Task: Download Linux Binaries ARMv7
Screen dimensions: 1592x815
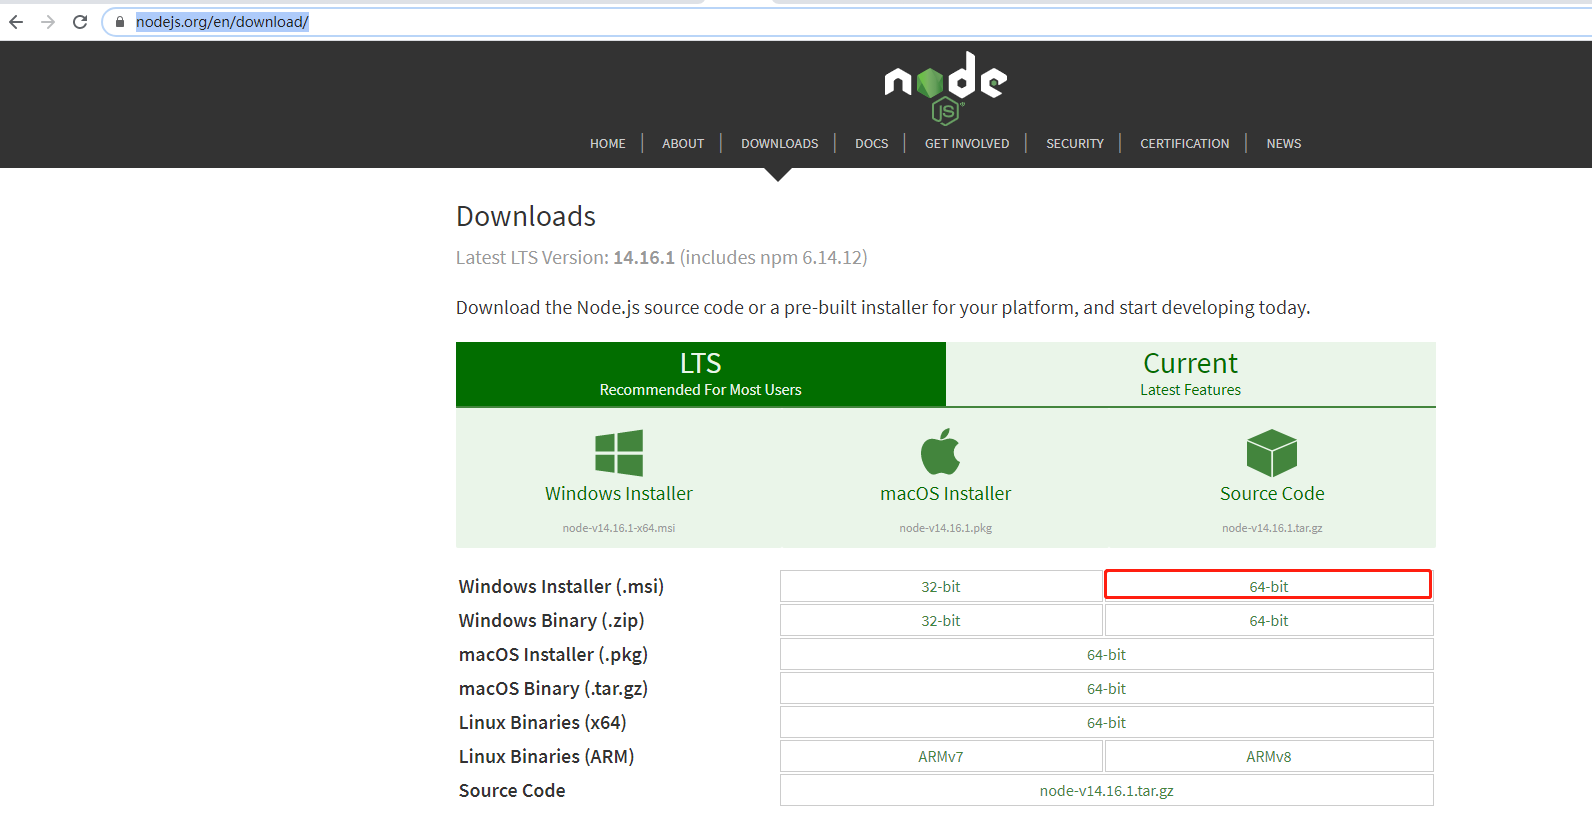Action: (x=941, y=757)
